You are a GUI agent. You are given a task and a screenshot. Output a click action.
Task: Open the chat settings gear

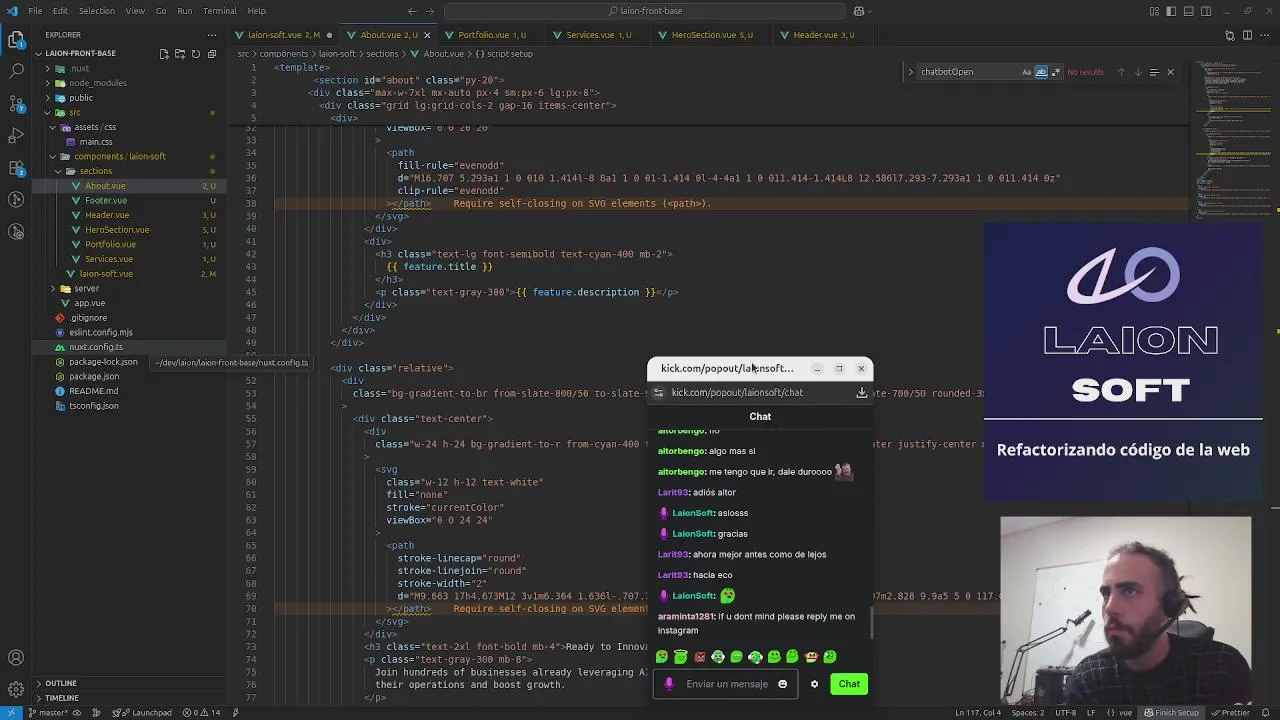point(814,684)
